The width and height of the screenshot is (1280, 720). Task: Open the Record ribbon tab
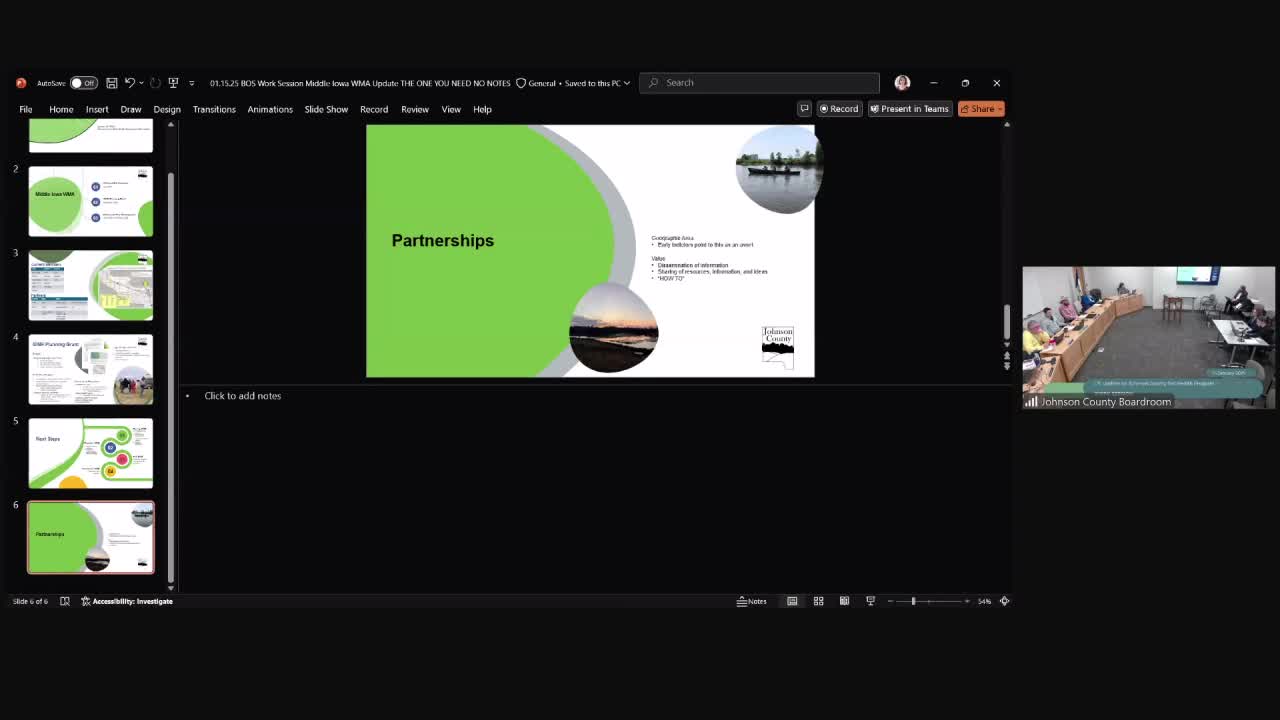[x=374, y=109]
